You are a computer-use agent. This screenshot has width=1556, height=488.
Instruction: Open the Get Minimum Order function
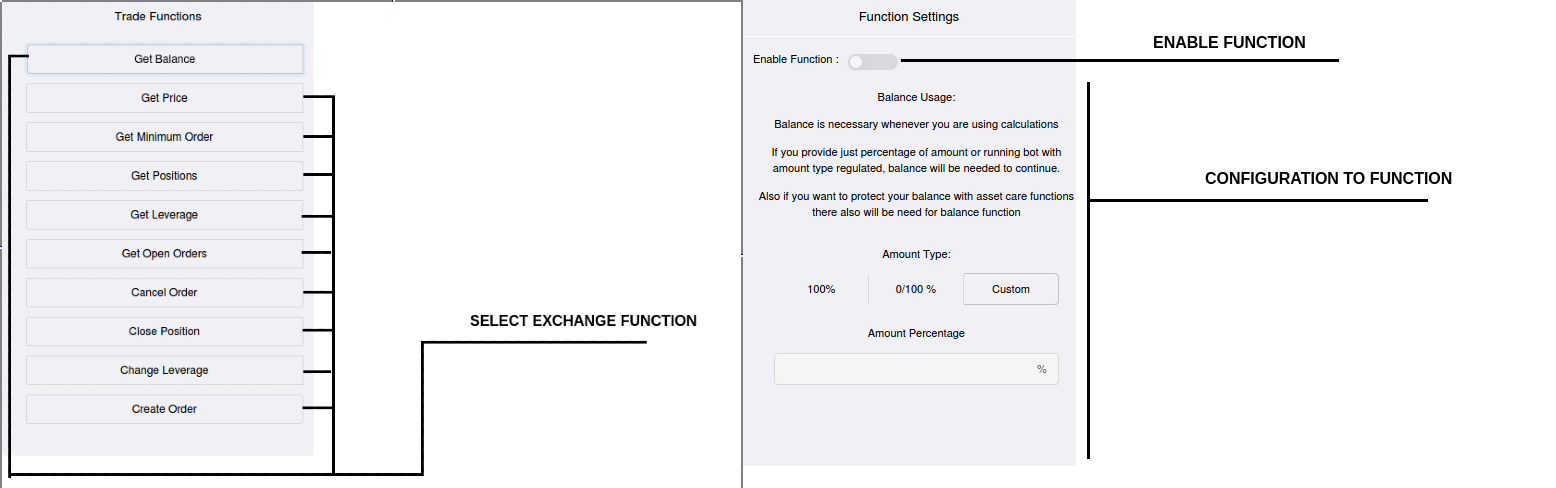(x=165, y=137)
